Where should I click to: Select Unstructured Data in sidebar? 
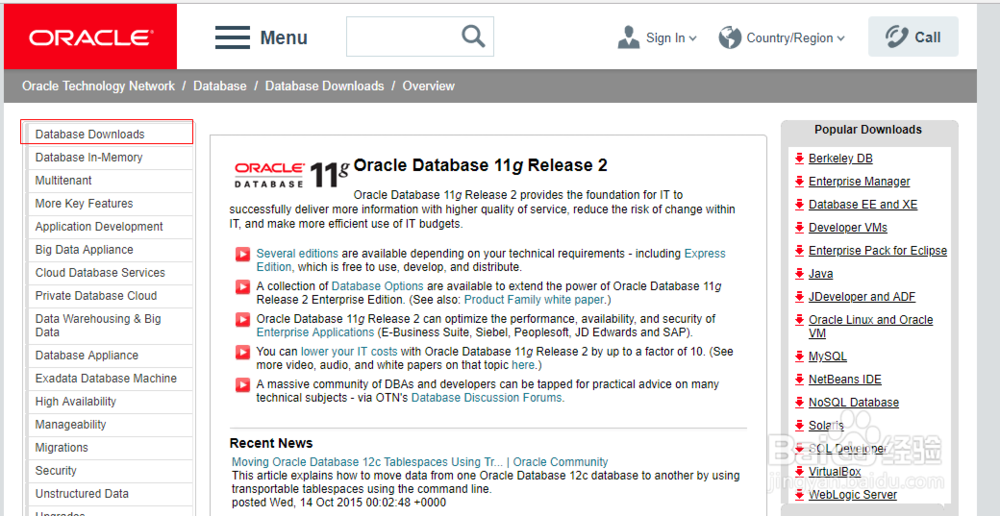[82, 494]
